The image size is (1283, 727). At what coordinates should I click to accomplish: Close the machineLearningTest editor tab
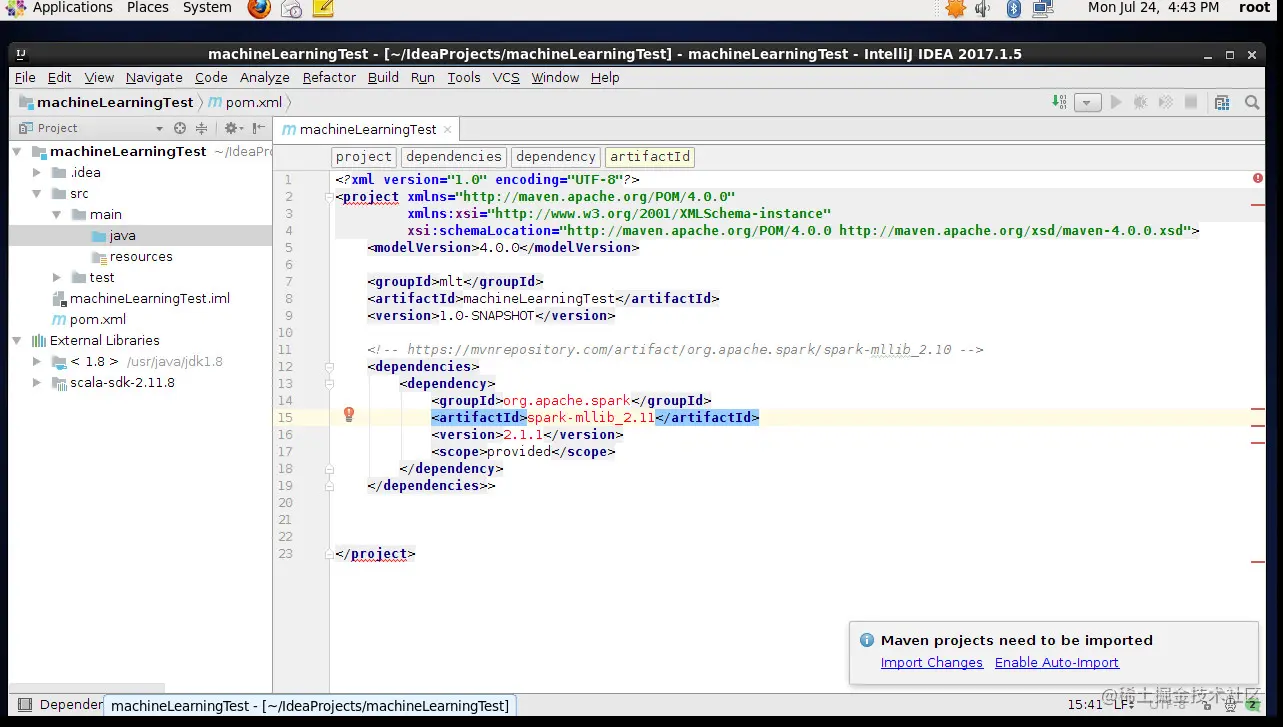[x=448, y=129]
